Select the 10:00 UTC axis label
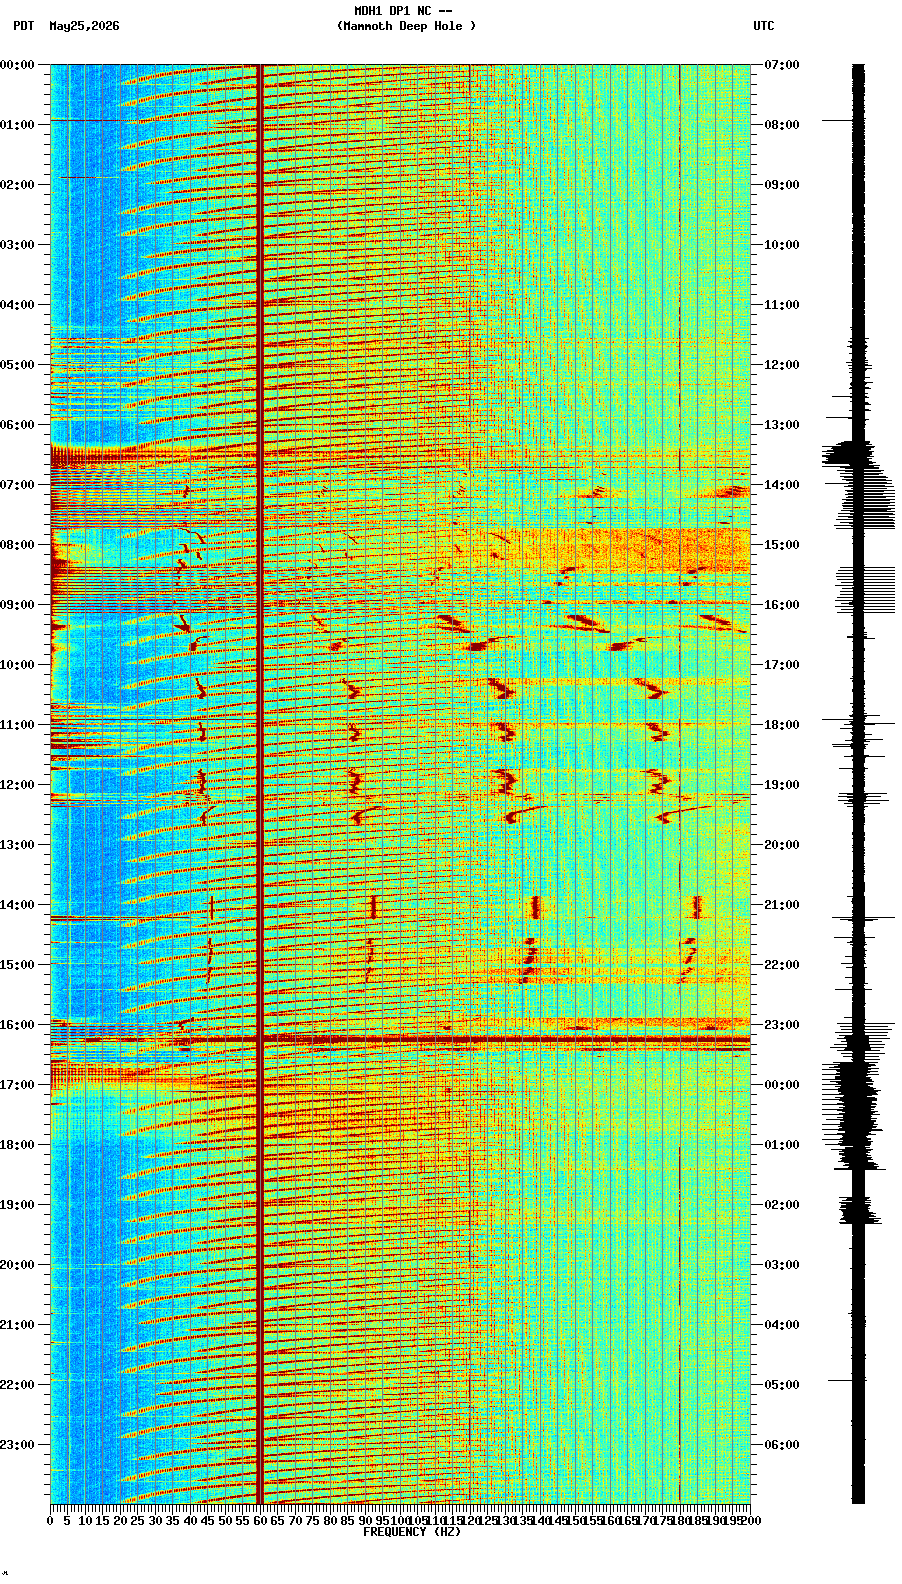The width and height of the screenshot is (902, 1584). pos(782,245)
